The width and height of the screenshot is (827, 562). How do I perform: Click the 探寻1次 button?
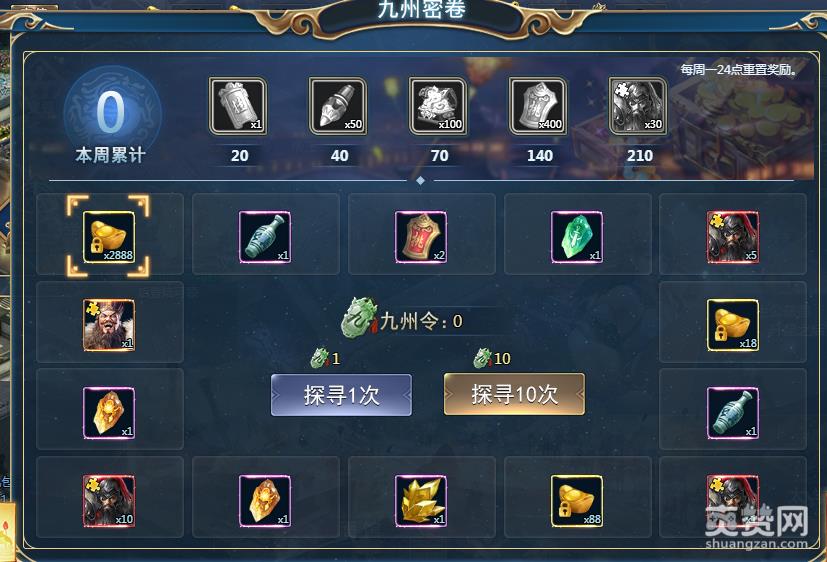pyautogui.click(x=341, y=395)
